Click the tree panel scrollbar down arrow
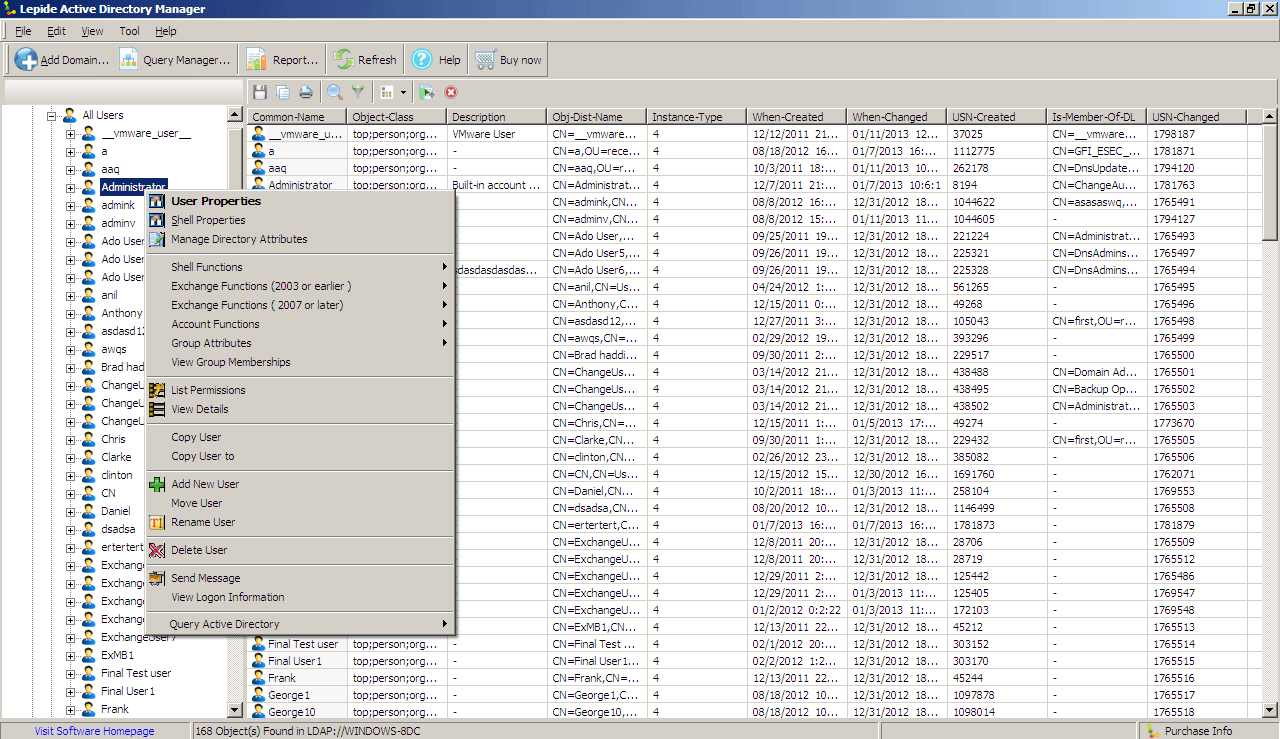 coord(236,710)
